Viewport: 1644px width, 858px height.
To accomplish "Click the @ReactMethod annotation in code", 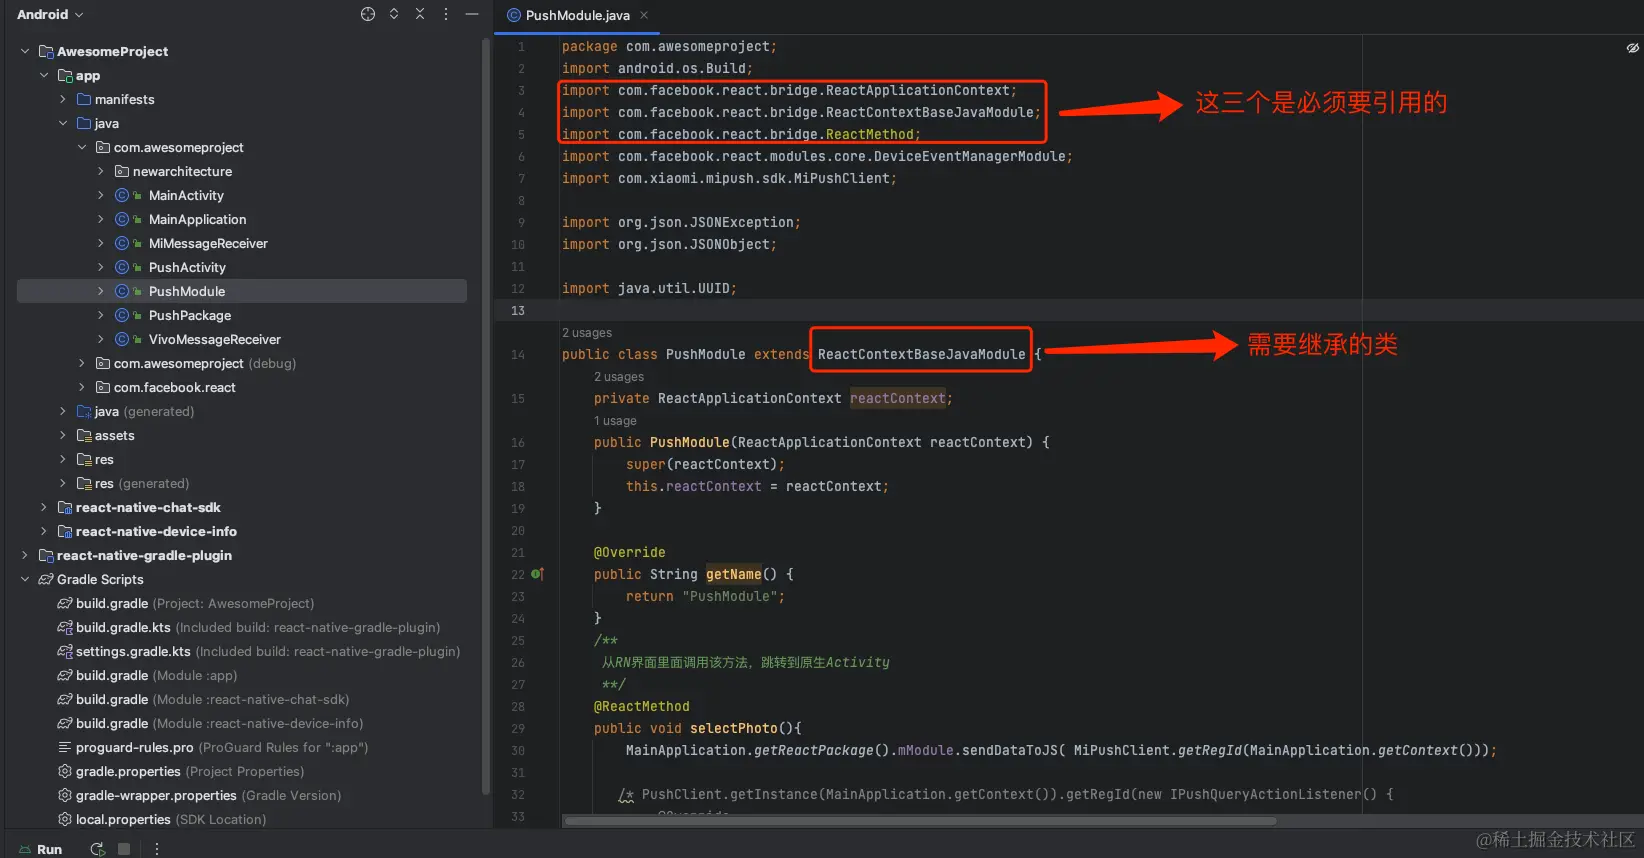I will coord(641,706).
